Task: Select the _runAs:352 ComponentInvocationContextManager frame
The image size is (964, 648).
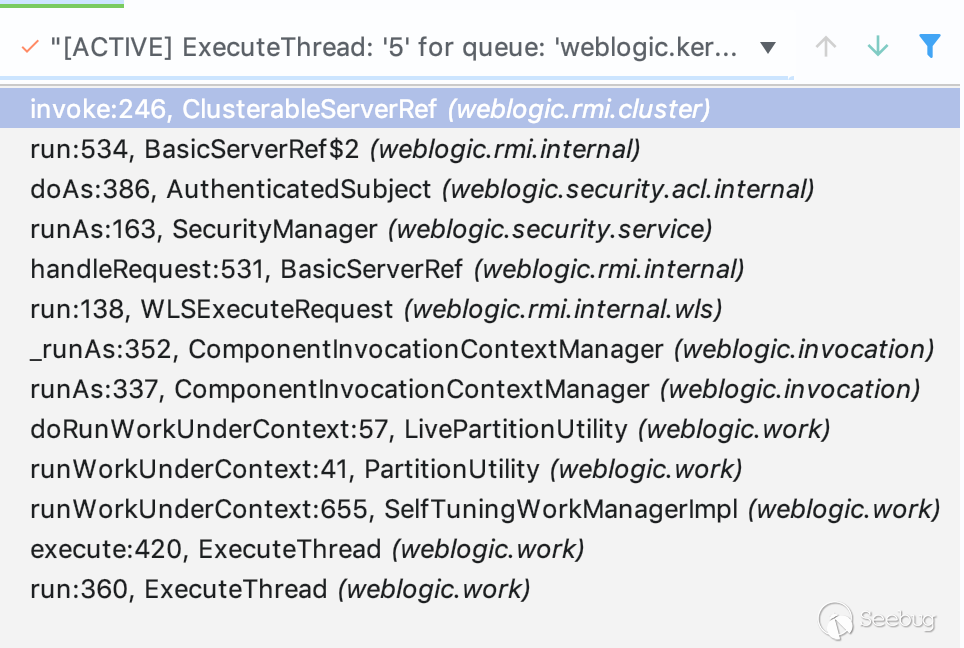Action: [x=482, y=349]
